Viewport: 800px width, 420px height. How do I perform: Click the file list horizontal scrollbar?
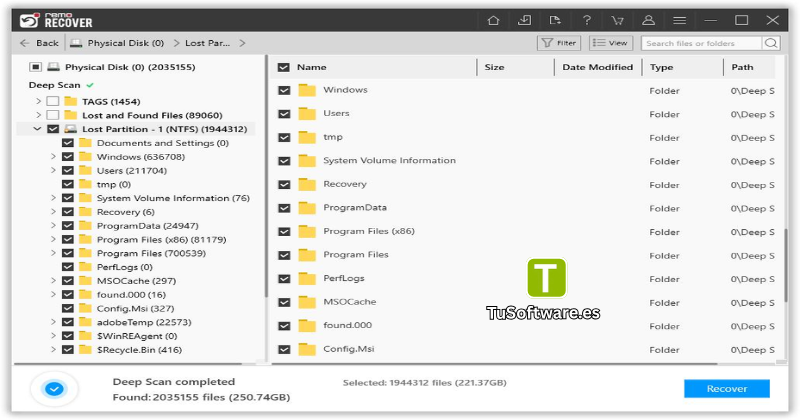pos(495,363)
